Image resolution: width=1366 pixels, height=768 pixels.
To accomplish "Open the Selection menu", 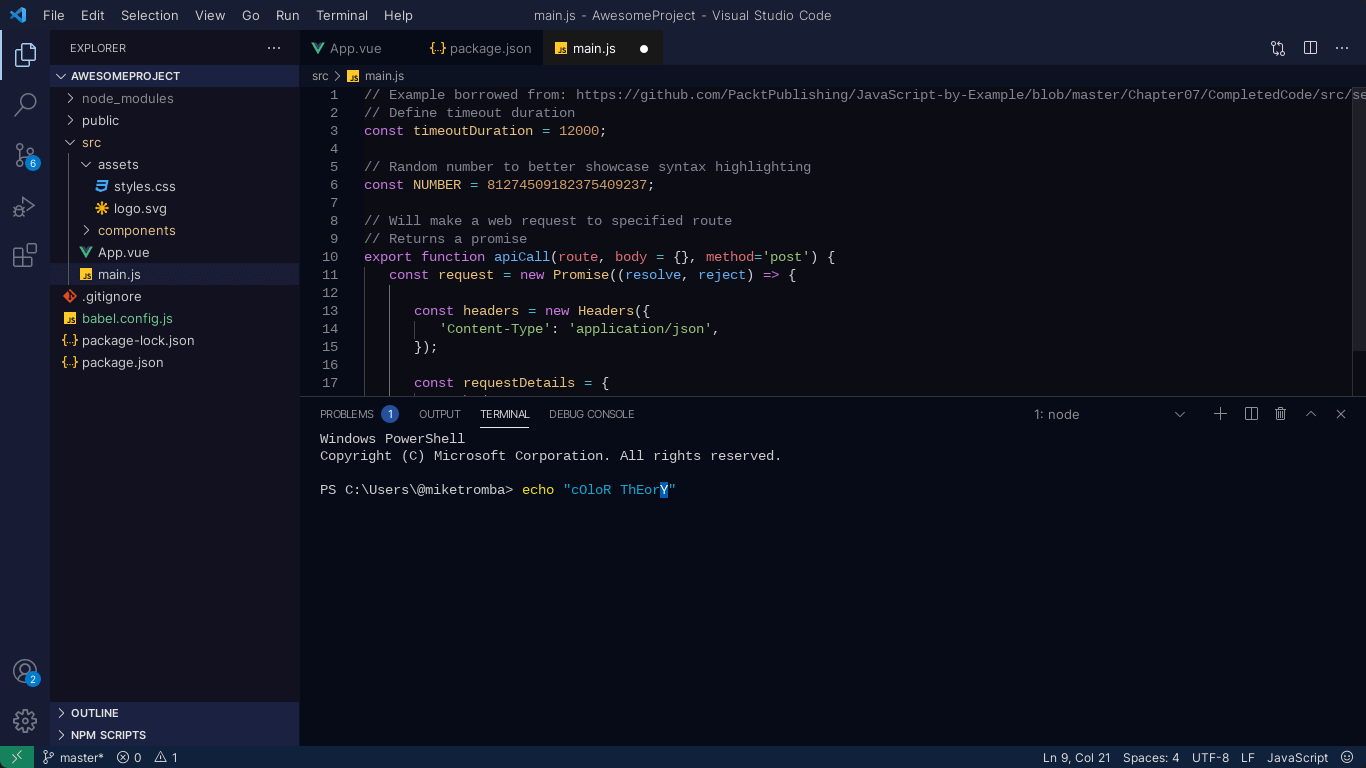I will [x=149, y=15].
